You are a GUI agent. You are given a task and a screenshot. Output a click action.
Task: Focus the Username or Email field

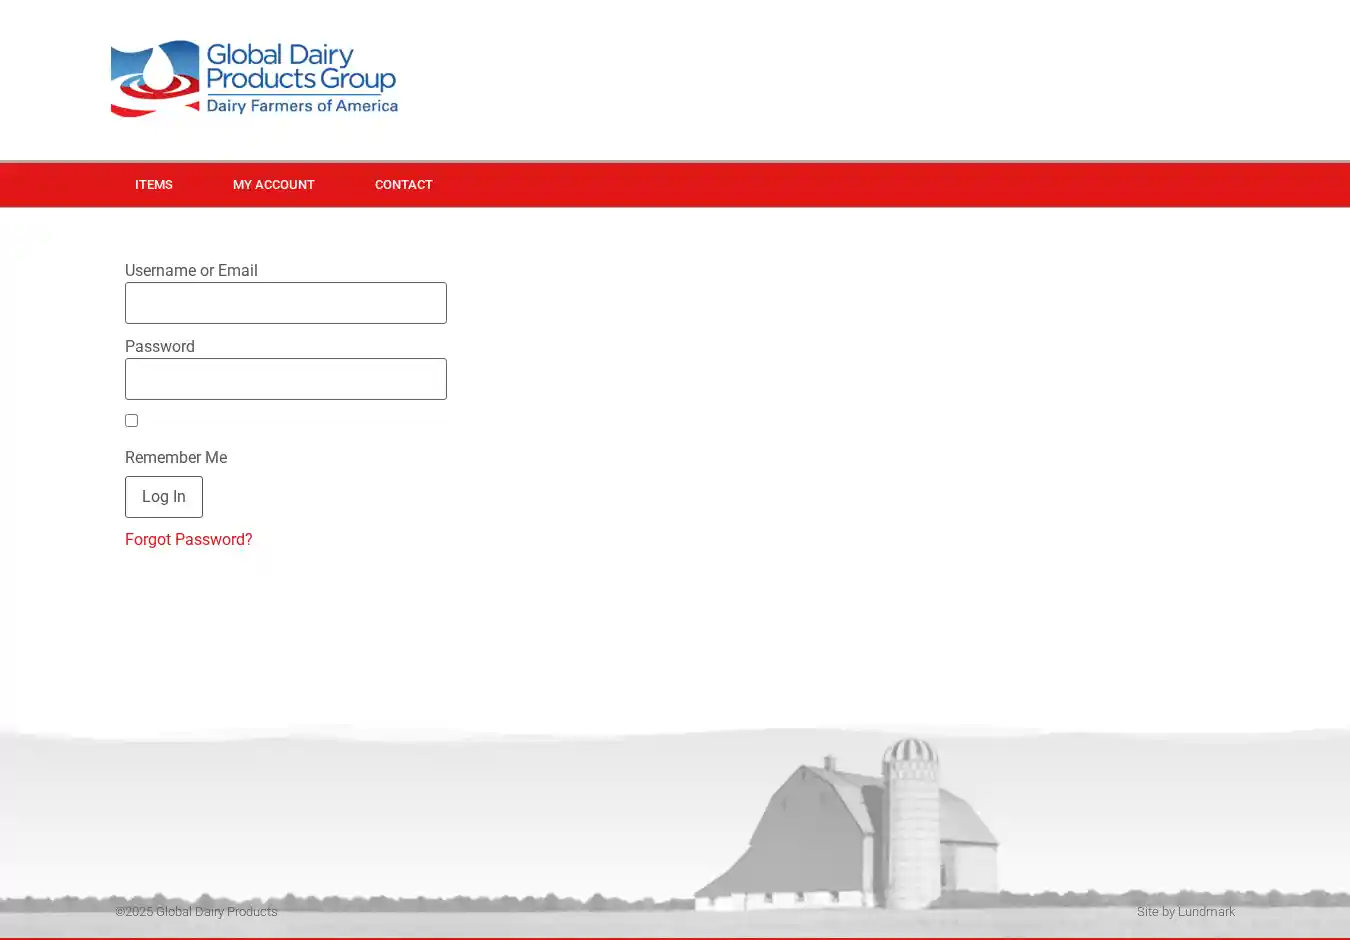(x=285, y=303)
